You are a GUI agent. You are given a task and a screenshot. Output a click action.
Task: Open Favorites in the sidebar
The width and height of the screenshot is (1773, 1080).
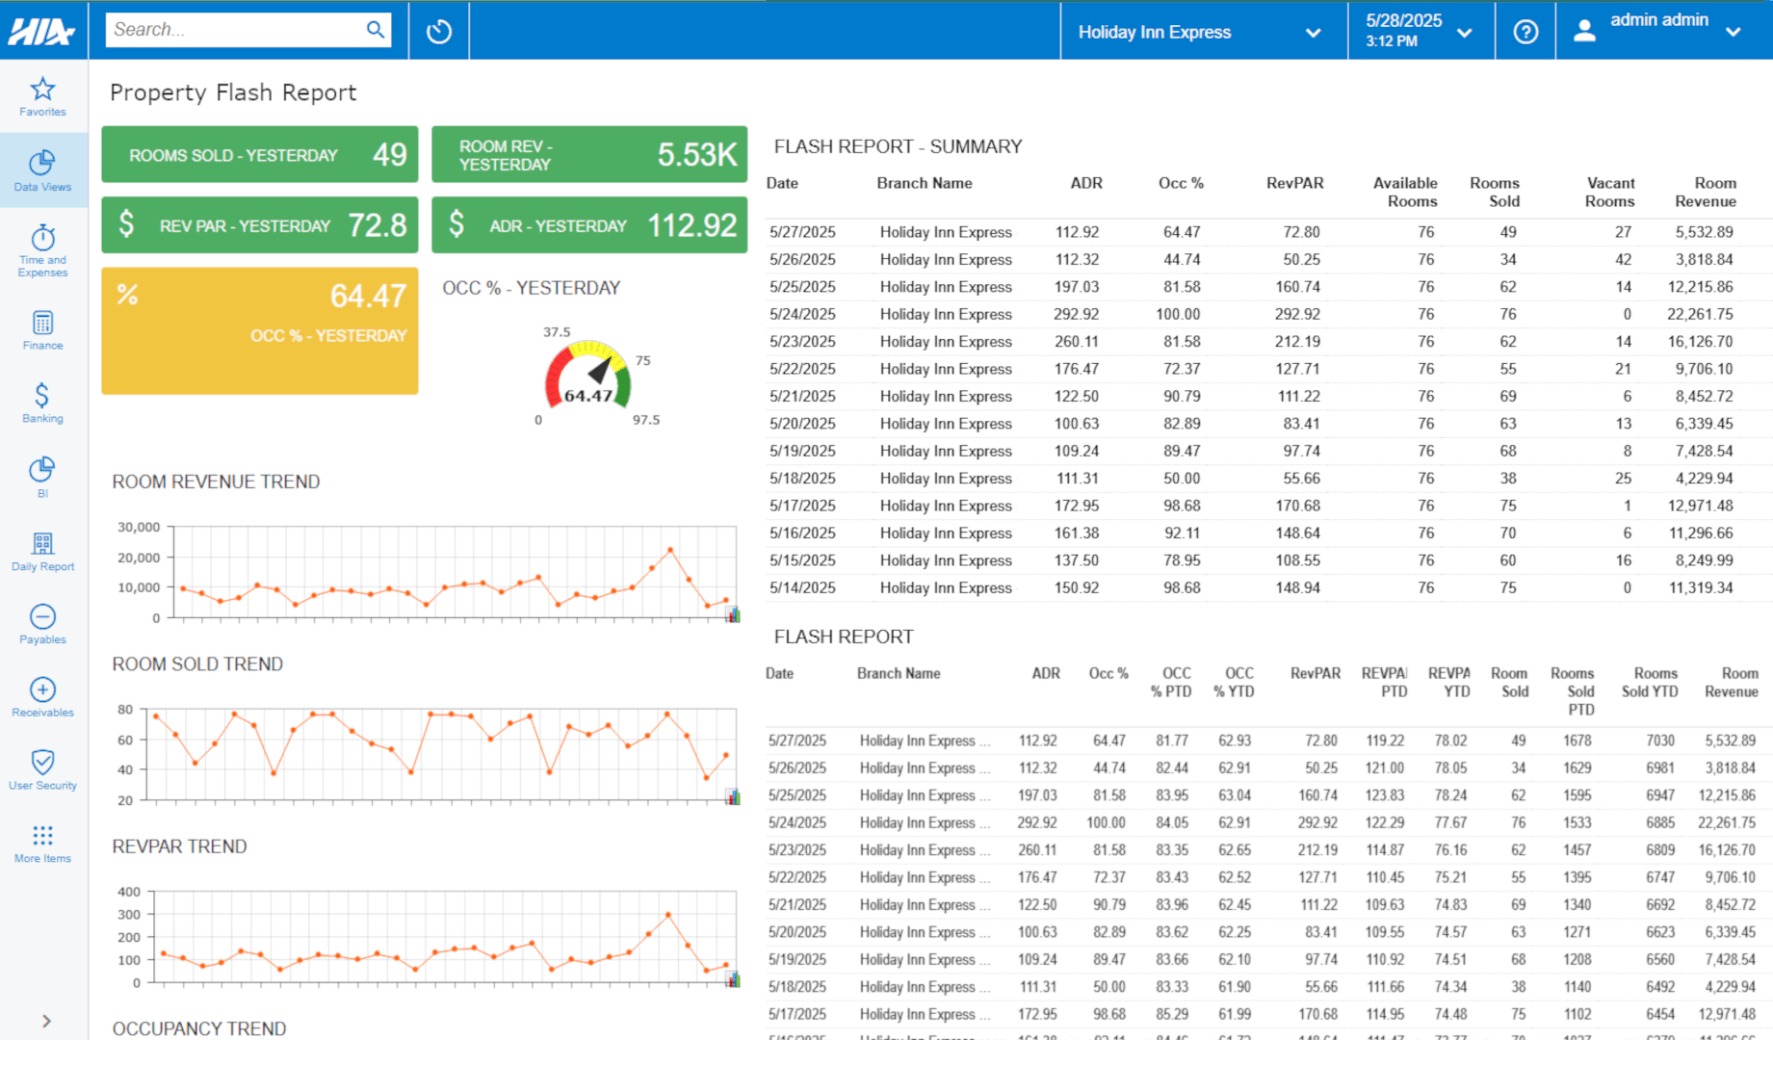42,97
